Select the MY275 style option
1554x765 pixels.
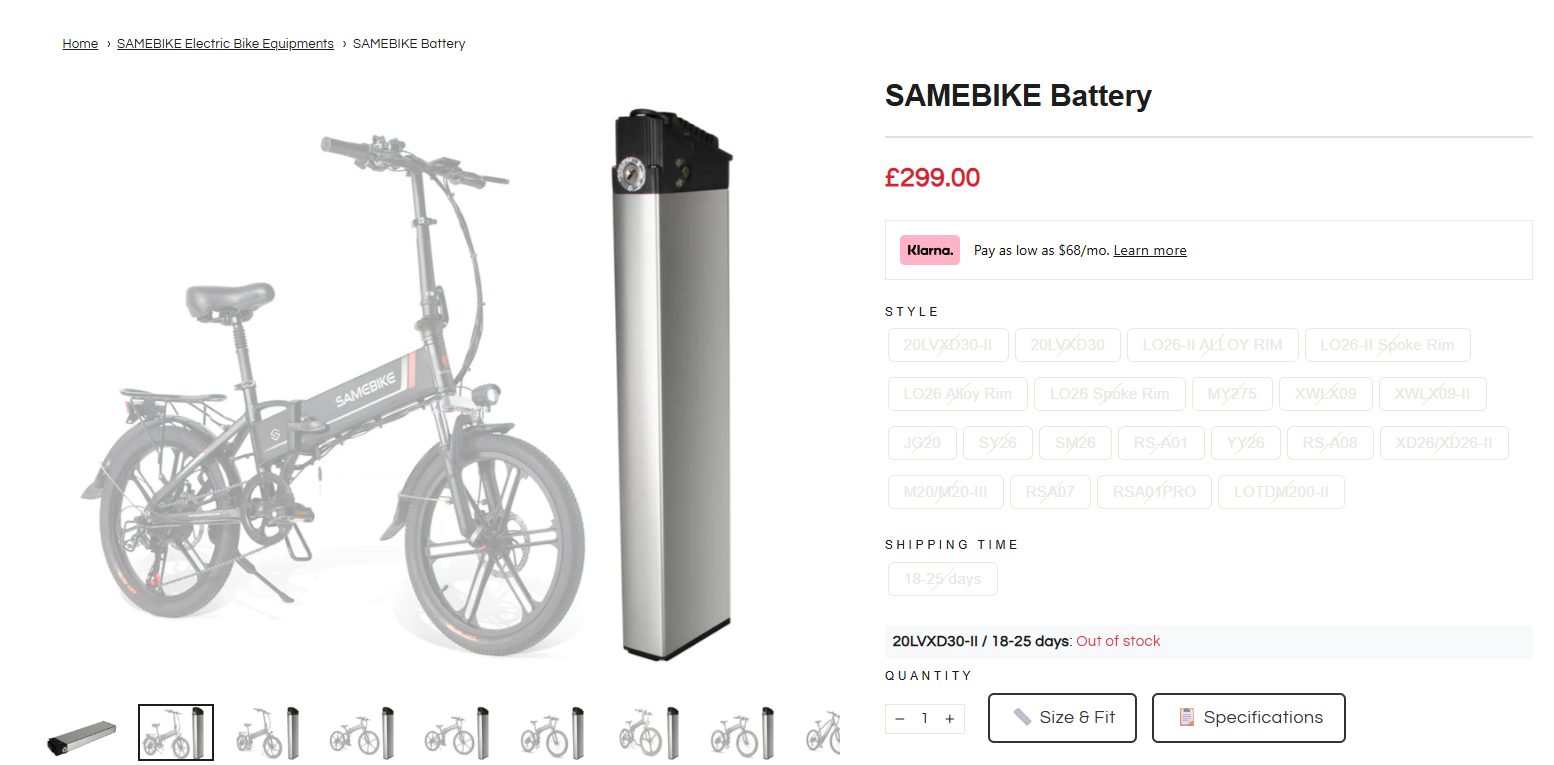click(x=1232, y=394)
